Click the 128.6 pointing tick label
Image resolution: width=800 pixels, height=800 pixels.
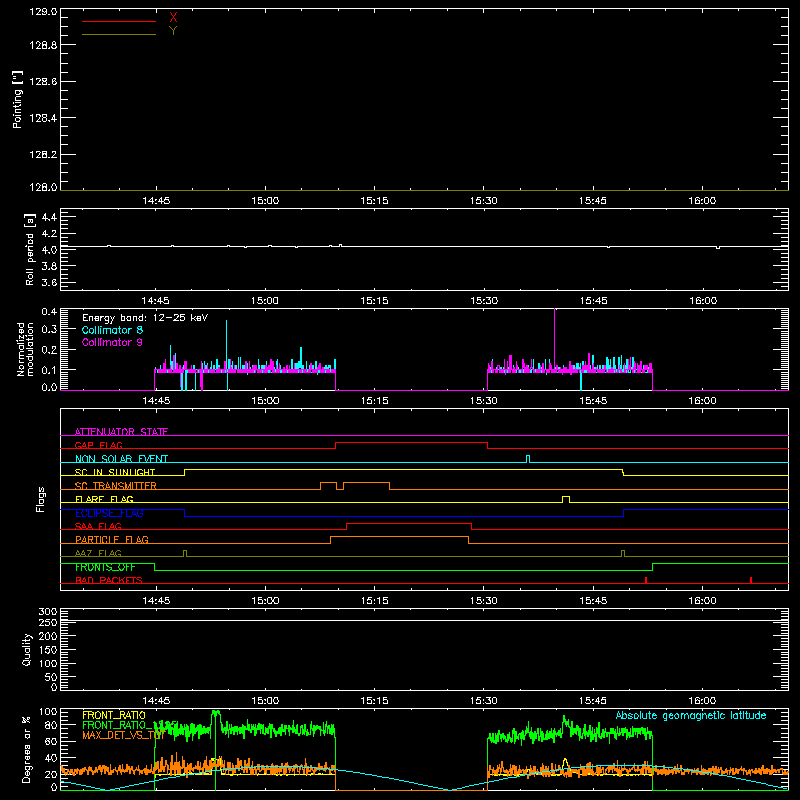pos(43,82)
